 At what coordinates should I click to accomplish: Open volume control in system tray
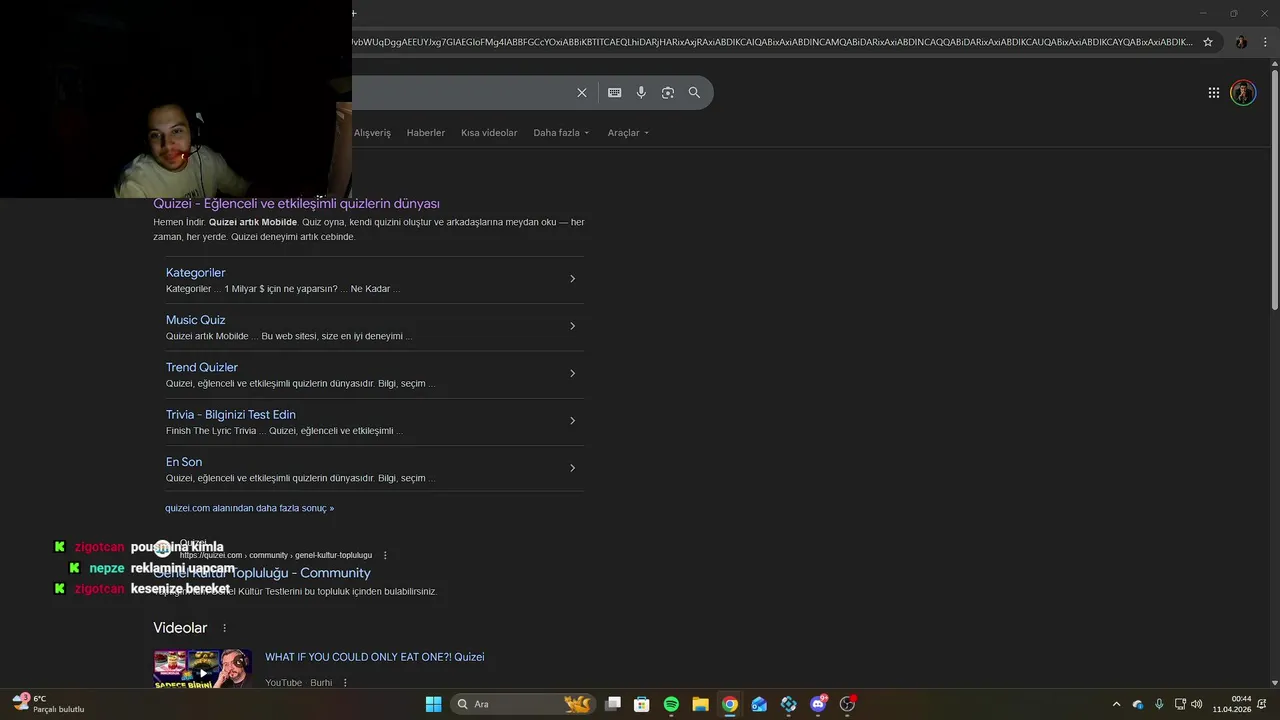[1197, 704]
